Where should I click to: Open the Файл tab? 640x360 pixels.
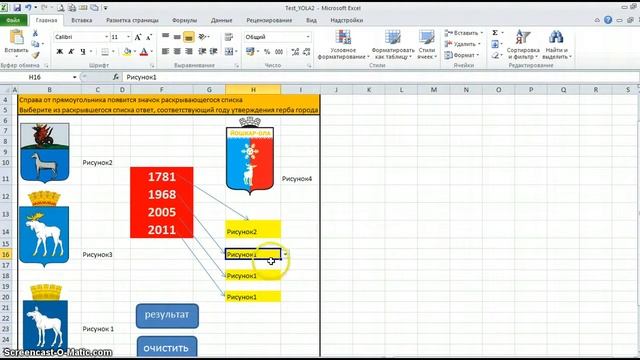tap(13, 20)
